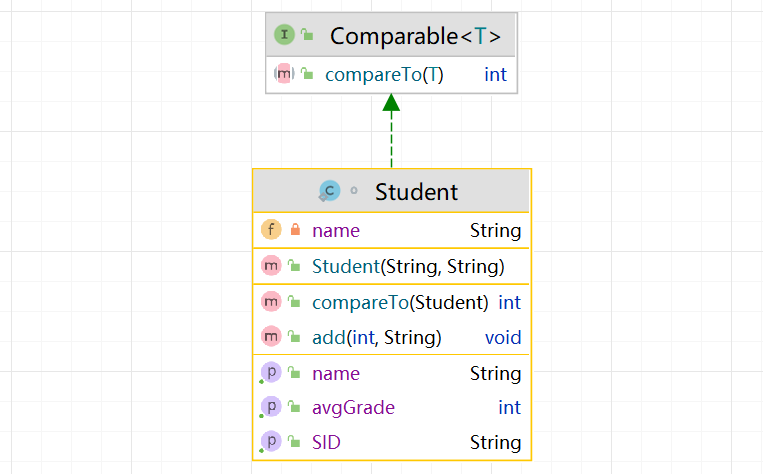The image size is (763, 474).
Task: Click the SID property label
Action: 328,442
